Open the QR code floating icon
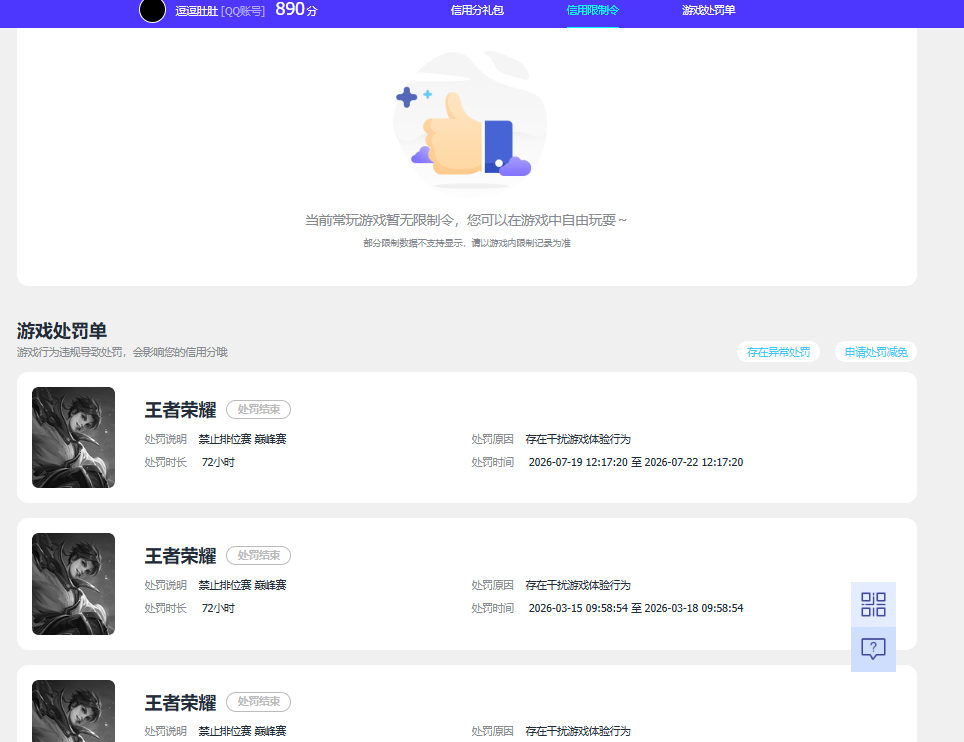Viewport: 964px width, 742px height. point(873,604)
